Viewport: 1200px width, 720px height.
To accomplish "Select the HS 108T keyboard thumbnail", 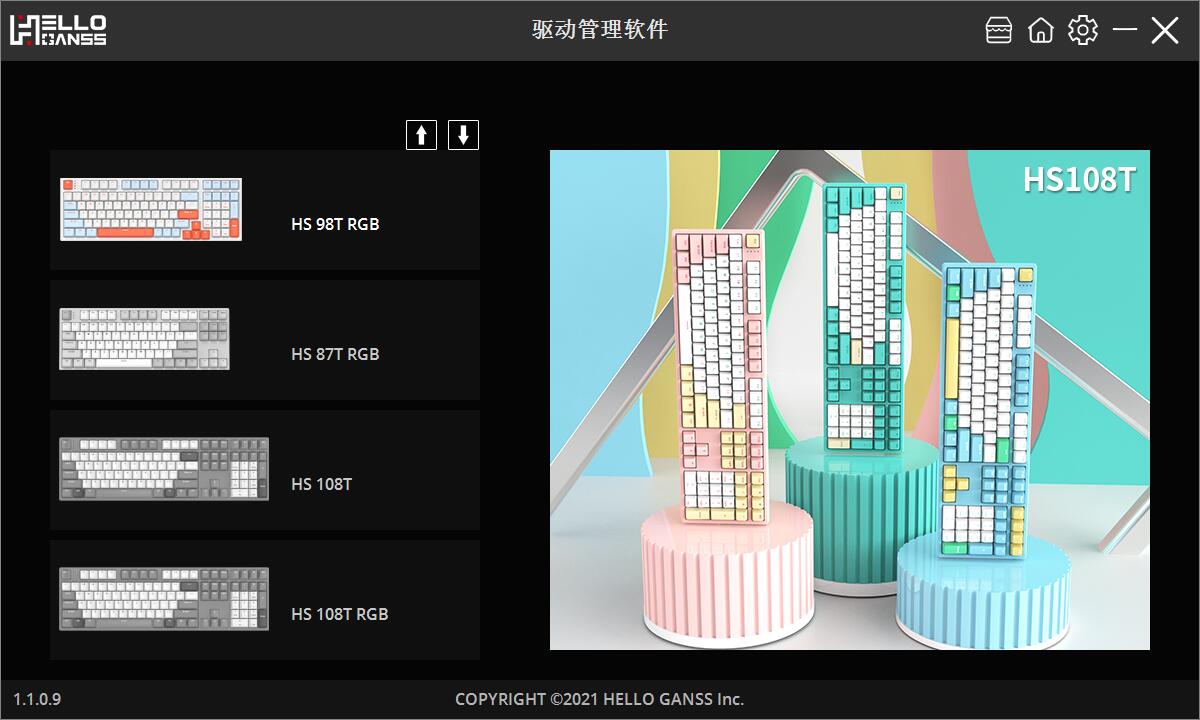I will tap(164, 469).
